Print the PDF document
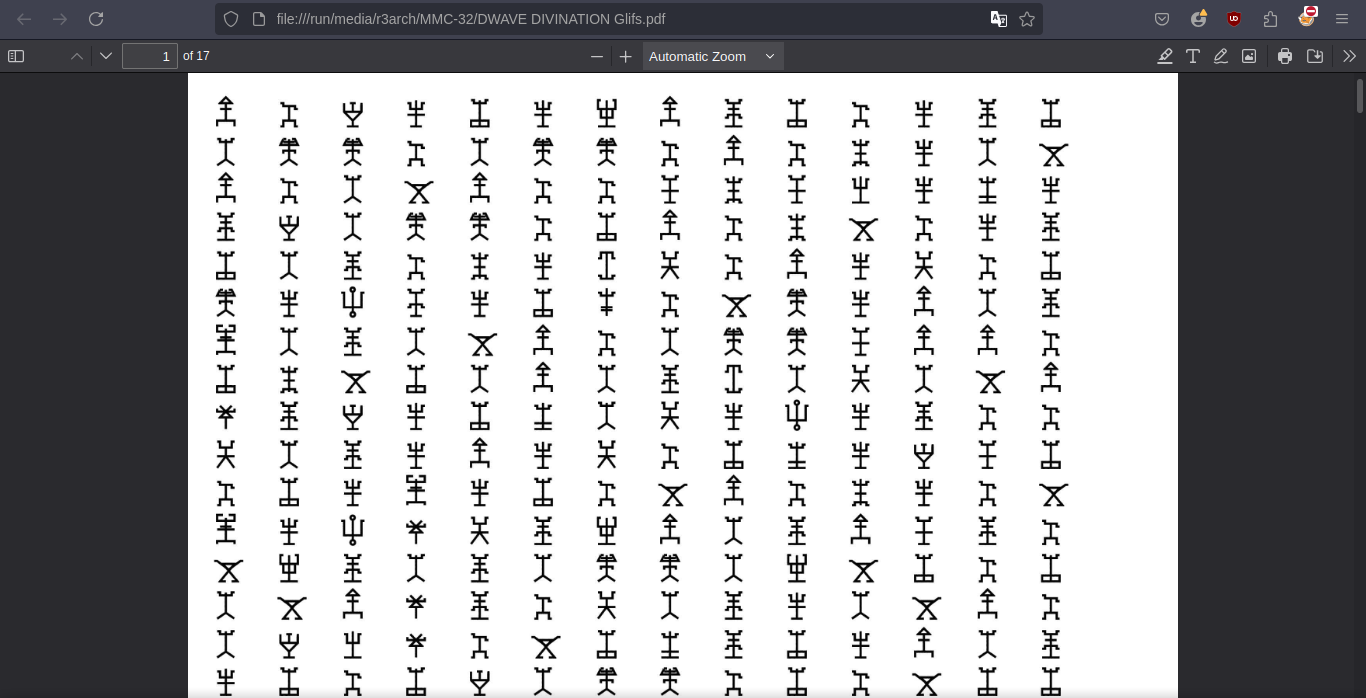The image size is (1366, 698). (1285, 56)
